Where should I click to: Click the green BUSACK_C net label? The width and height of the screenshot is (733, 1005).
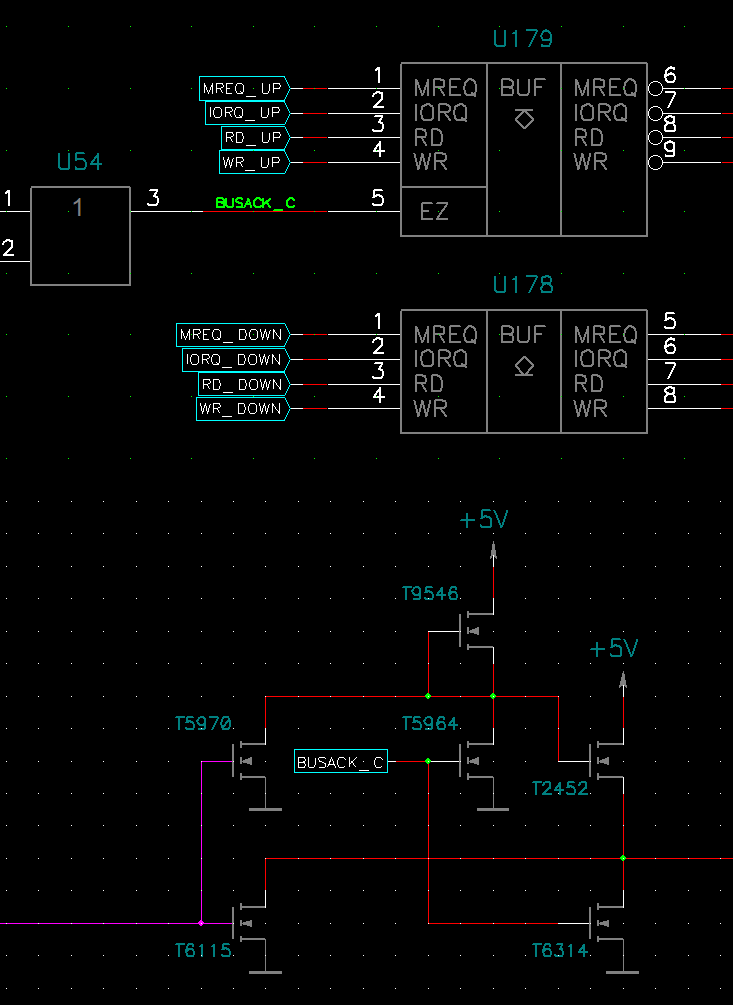(256, 204)
